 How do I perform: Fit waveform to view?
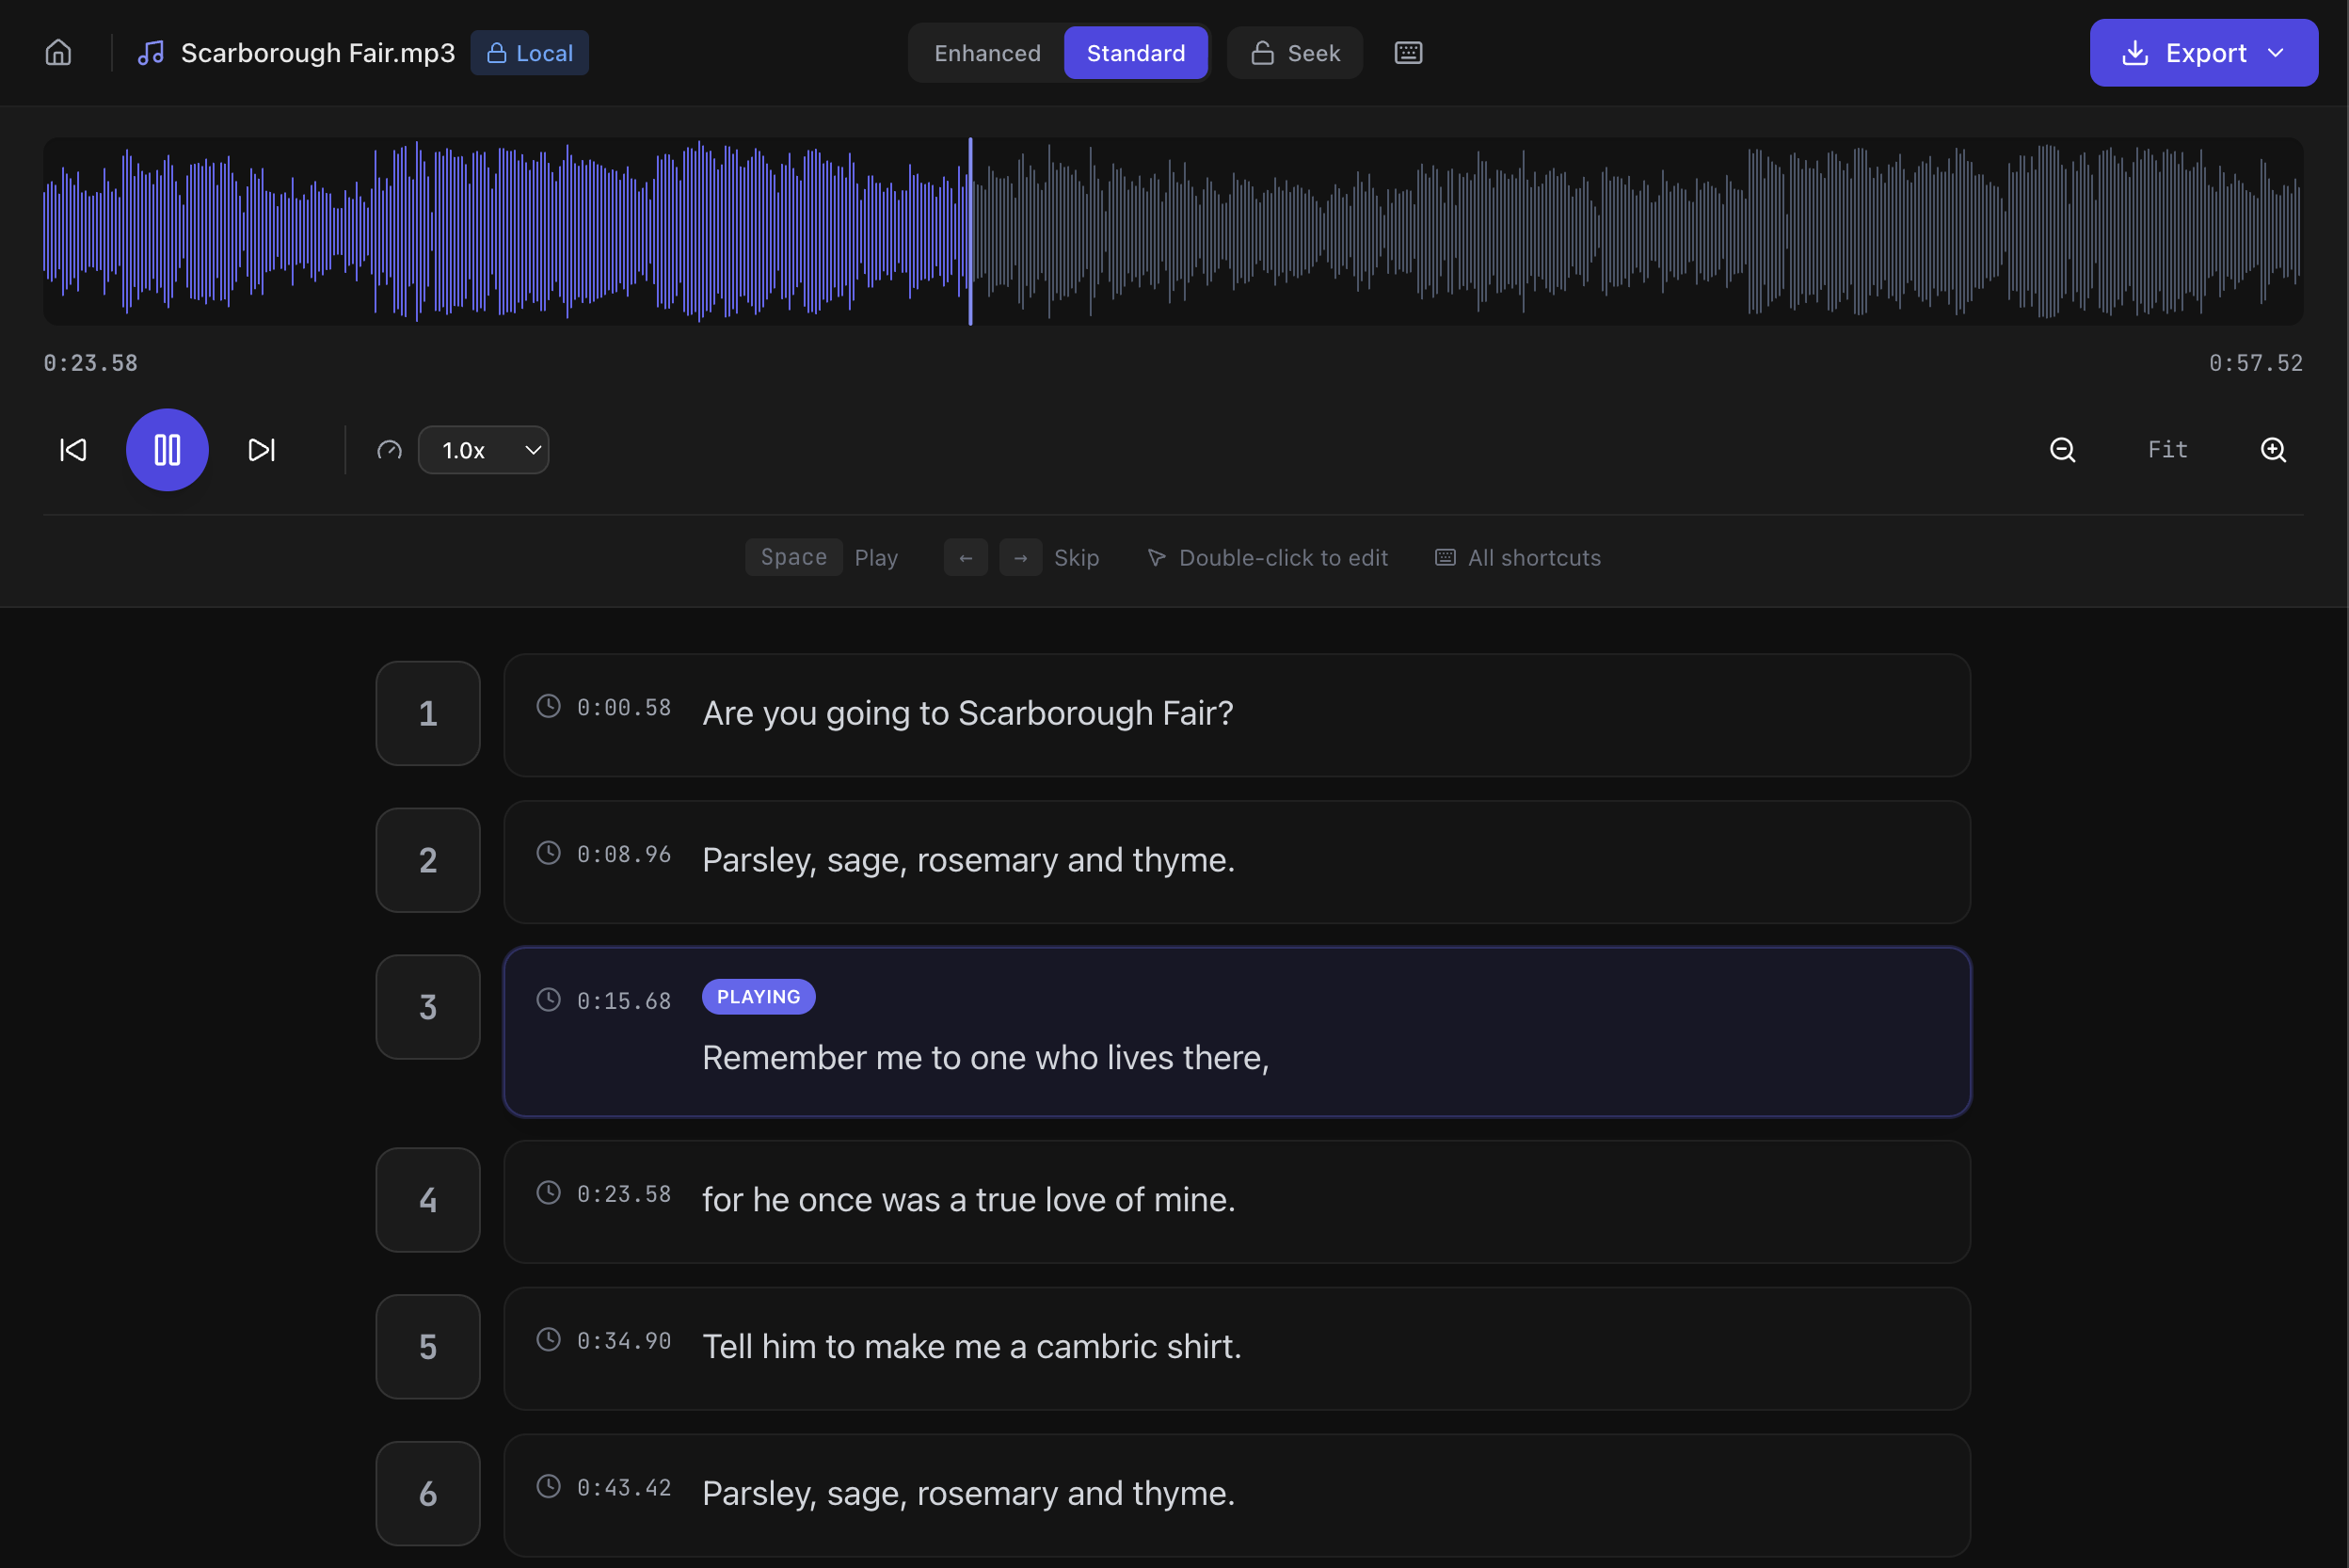(x=2167, y=450)
